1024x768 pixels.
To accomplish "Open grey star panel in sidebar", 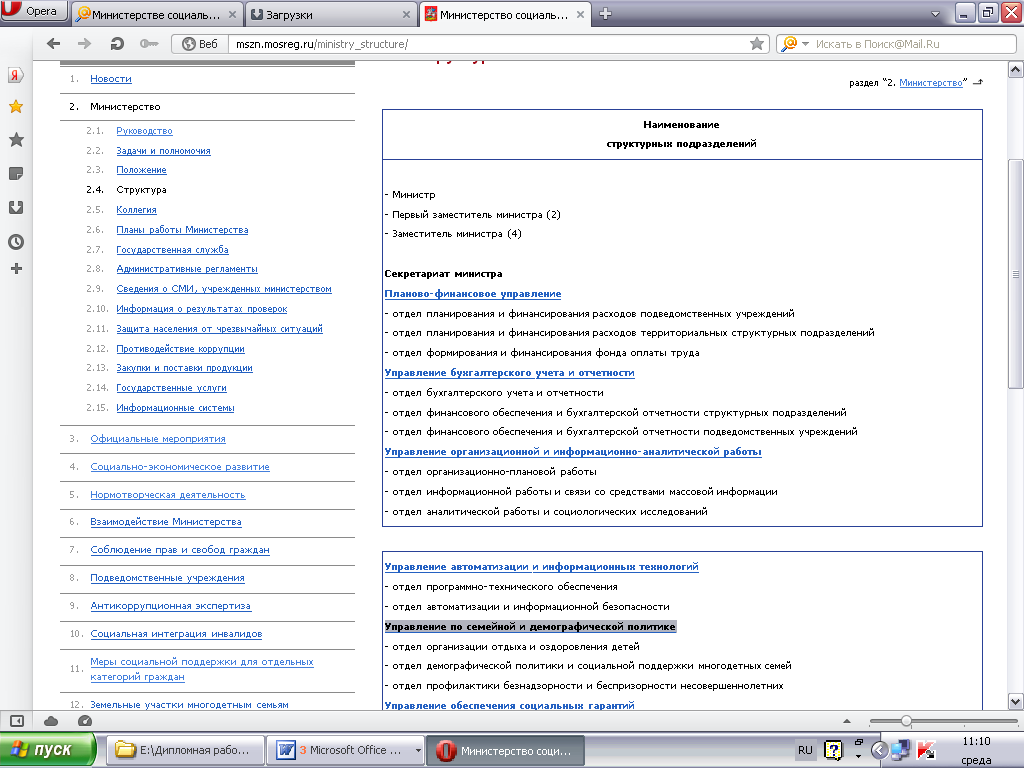I will click(16, 140).
